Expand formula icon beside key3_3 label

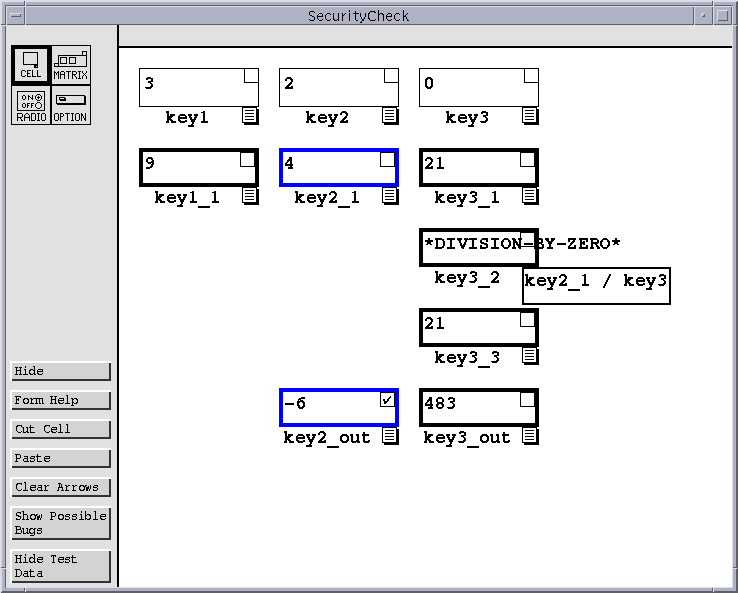click(529, 356)
